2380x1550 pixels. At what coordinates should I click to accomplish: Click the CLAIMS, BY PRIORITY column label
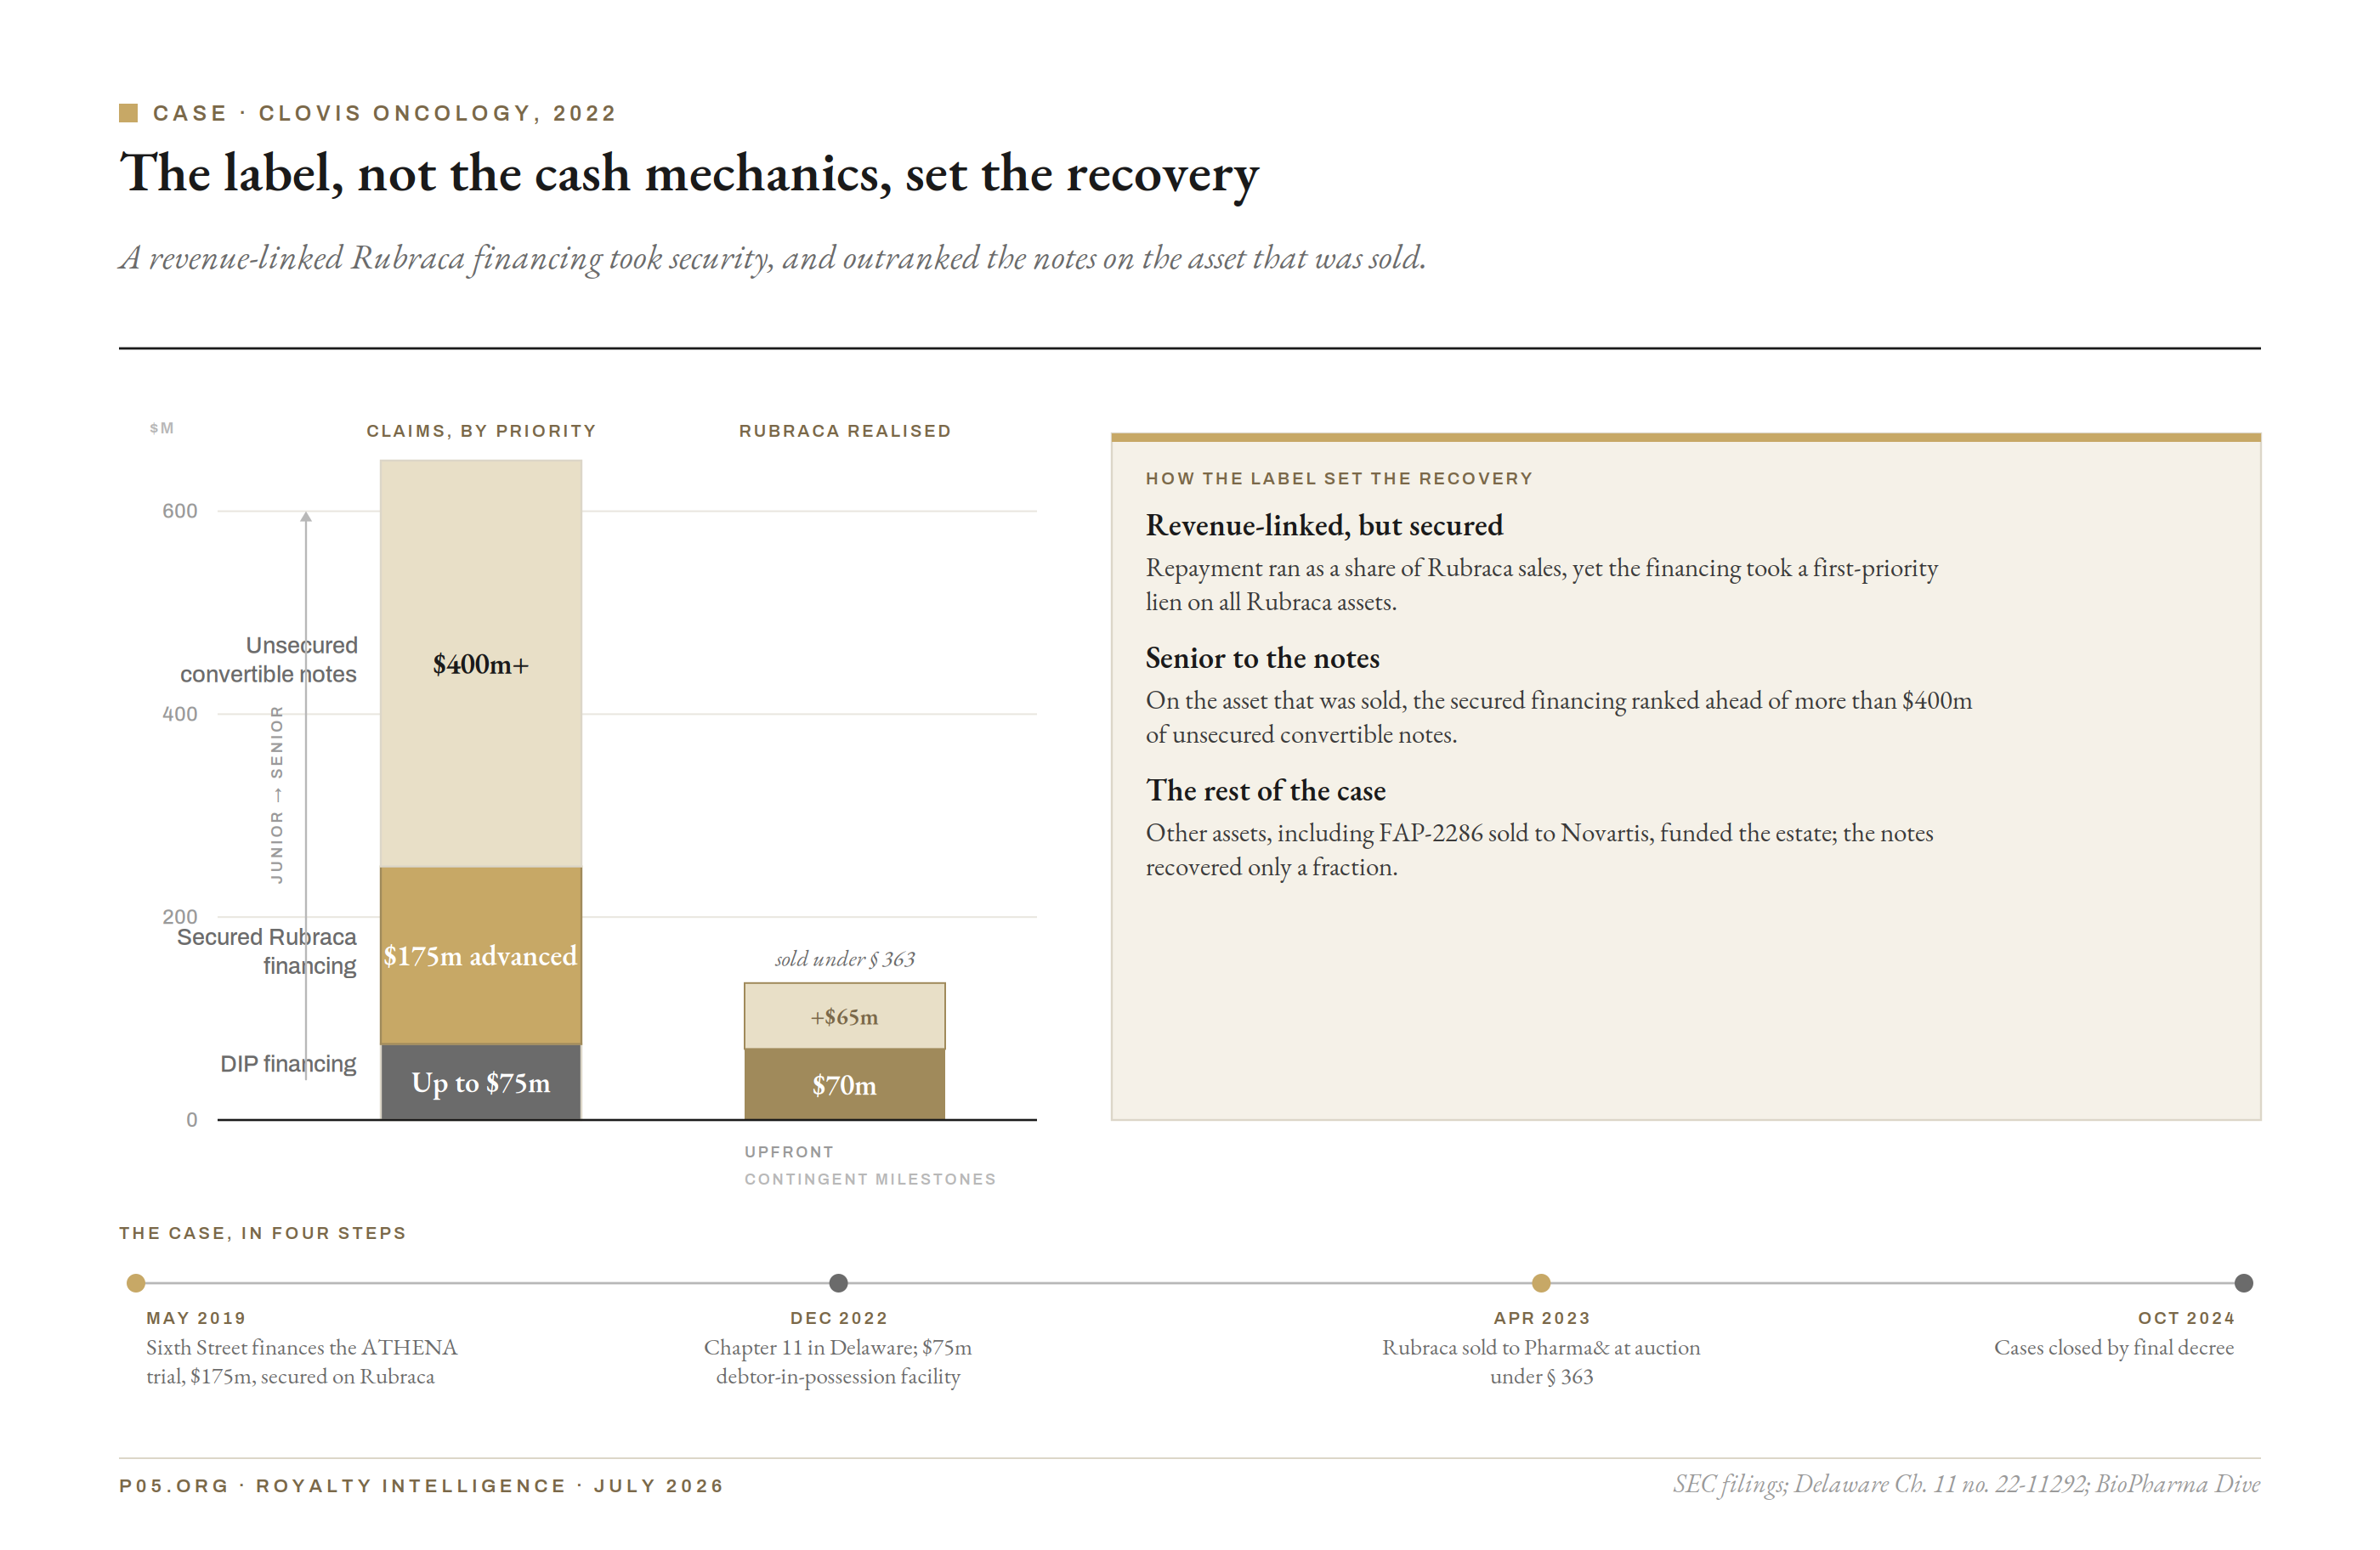pyautogui.click(x=481, y=431)
